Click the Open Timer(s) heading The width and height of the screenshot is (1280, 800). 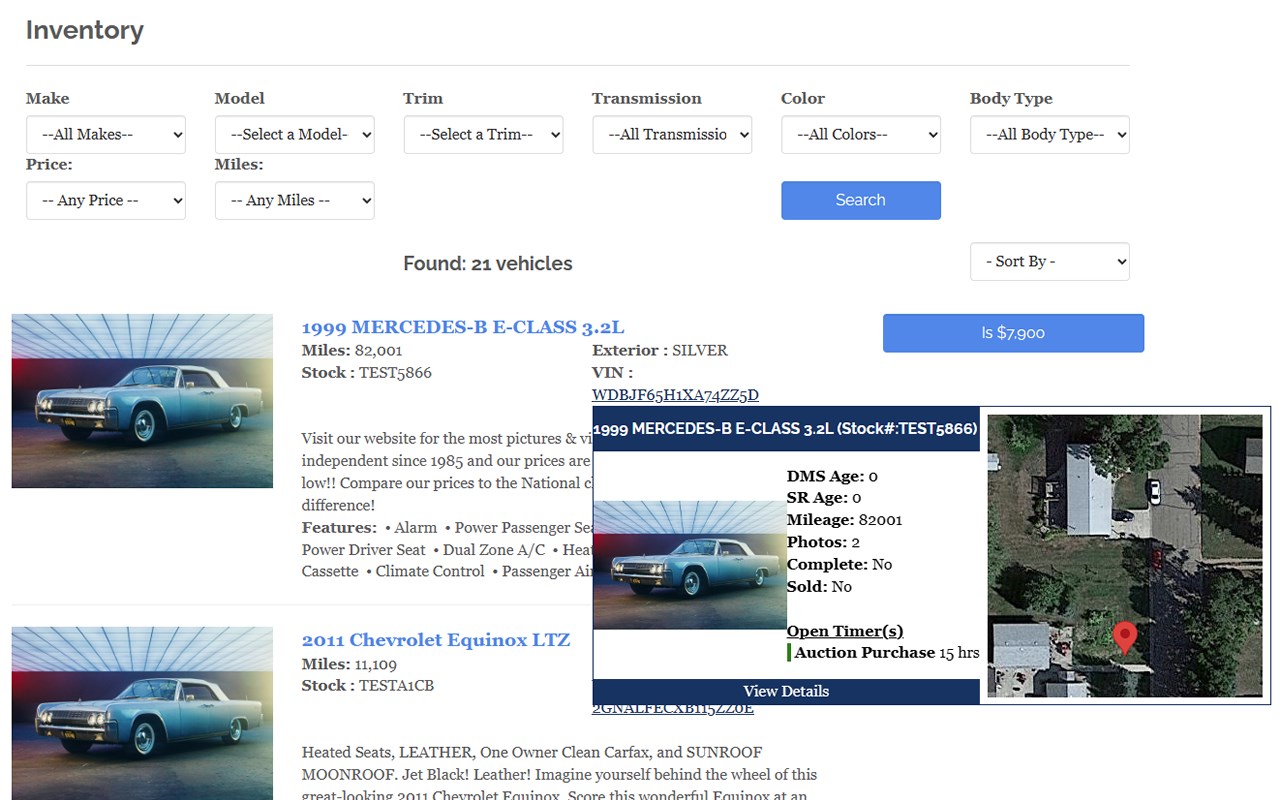(845, 631)
